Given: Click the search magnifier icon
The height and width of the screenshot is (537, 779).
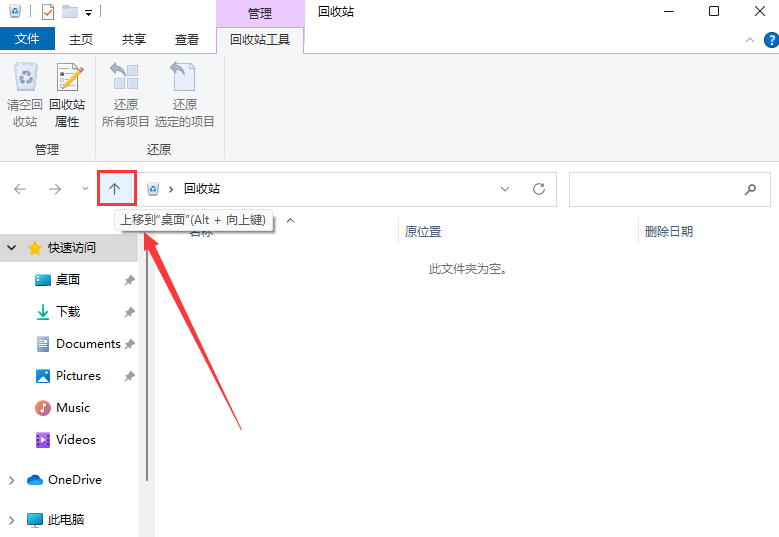Looking at the screenshot, I should click(x=750, y=189).
